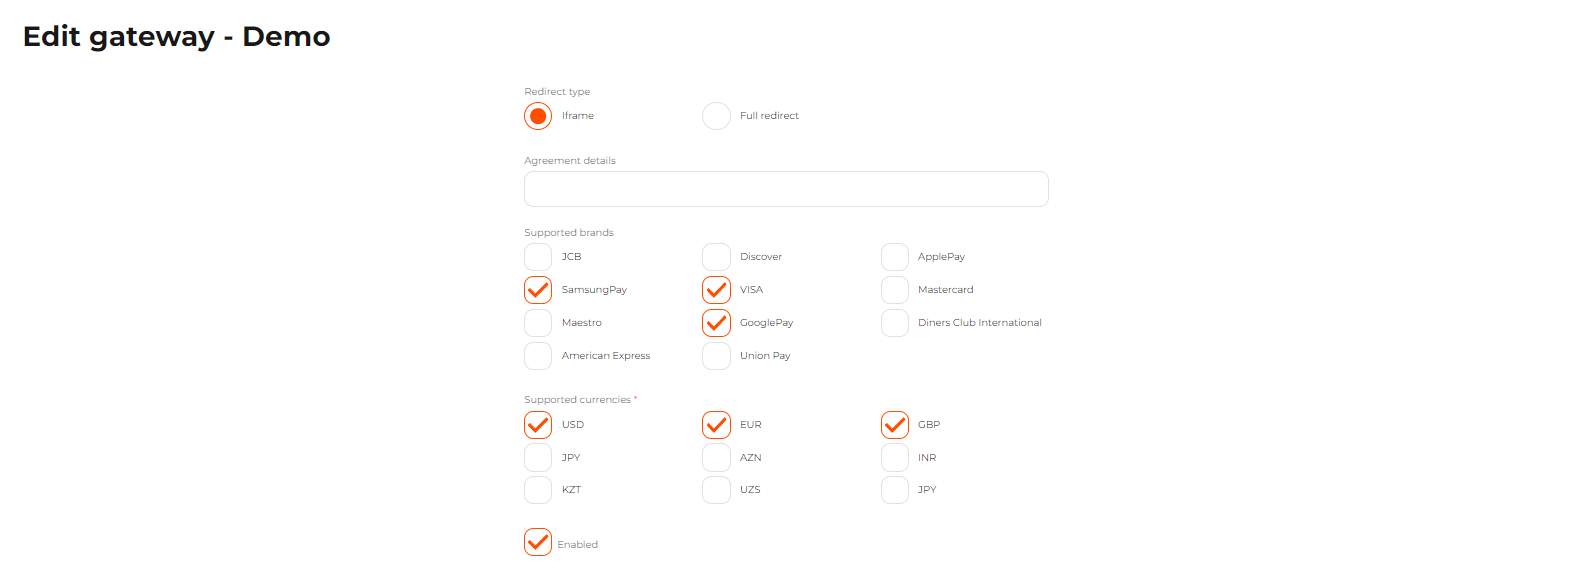Enable the JCB brand checkbox
This screenshot has height=576, width=1573.
tap(538, 257)
